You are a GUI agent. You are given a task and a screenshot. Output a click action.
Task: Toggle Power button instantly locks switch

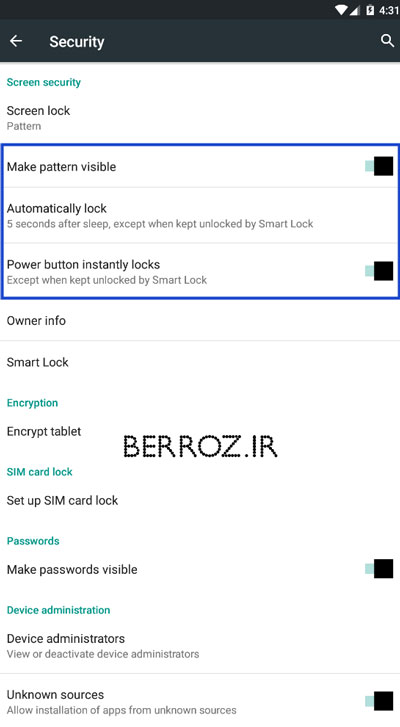[379, 271]
